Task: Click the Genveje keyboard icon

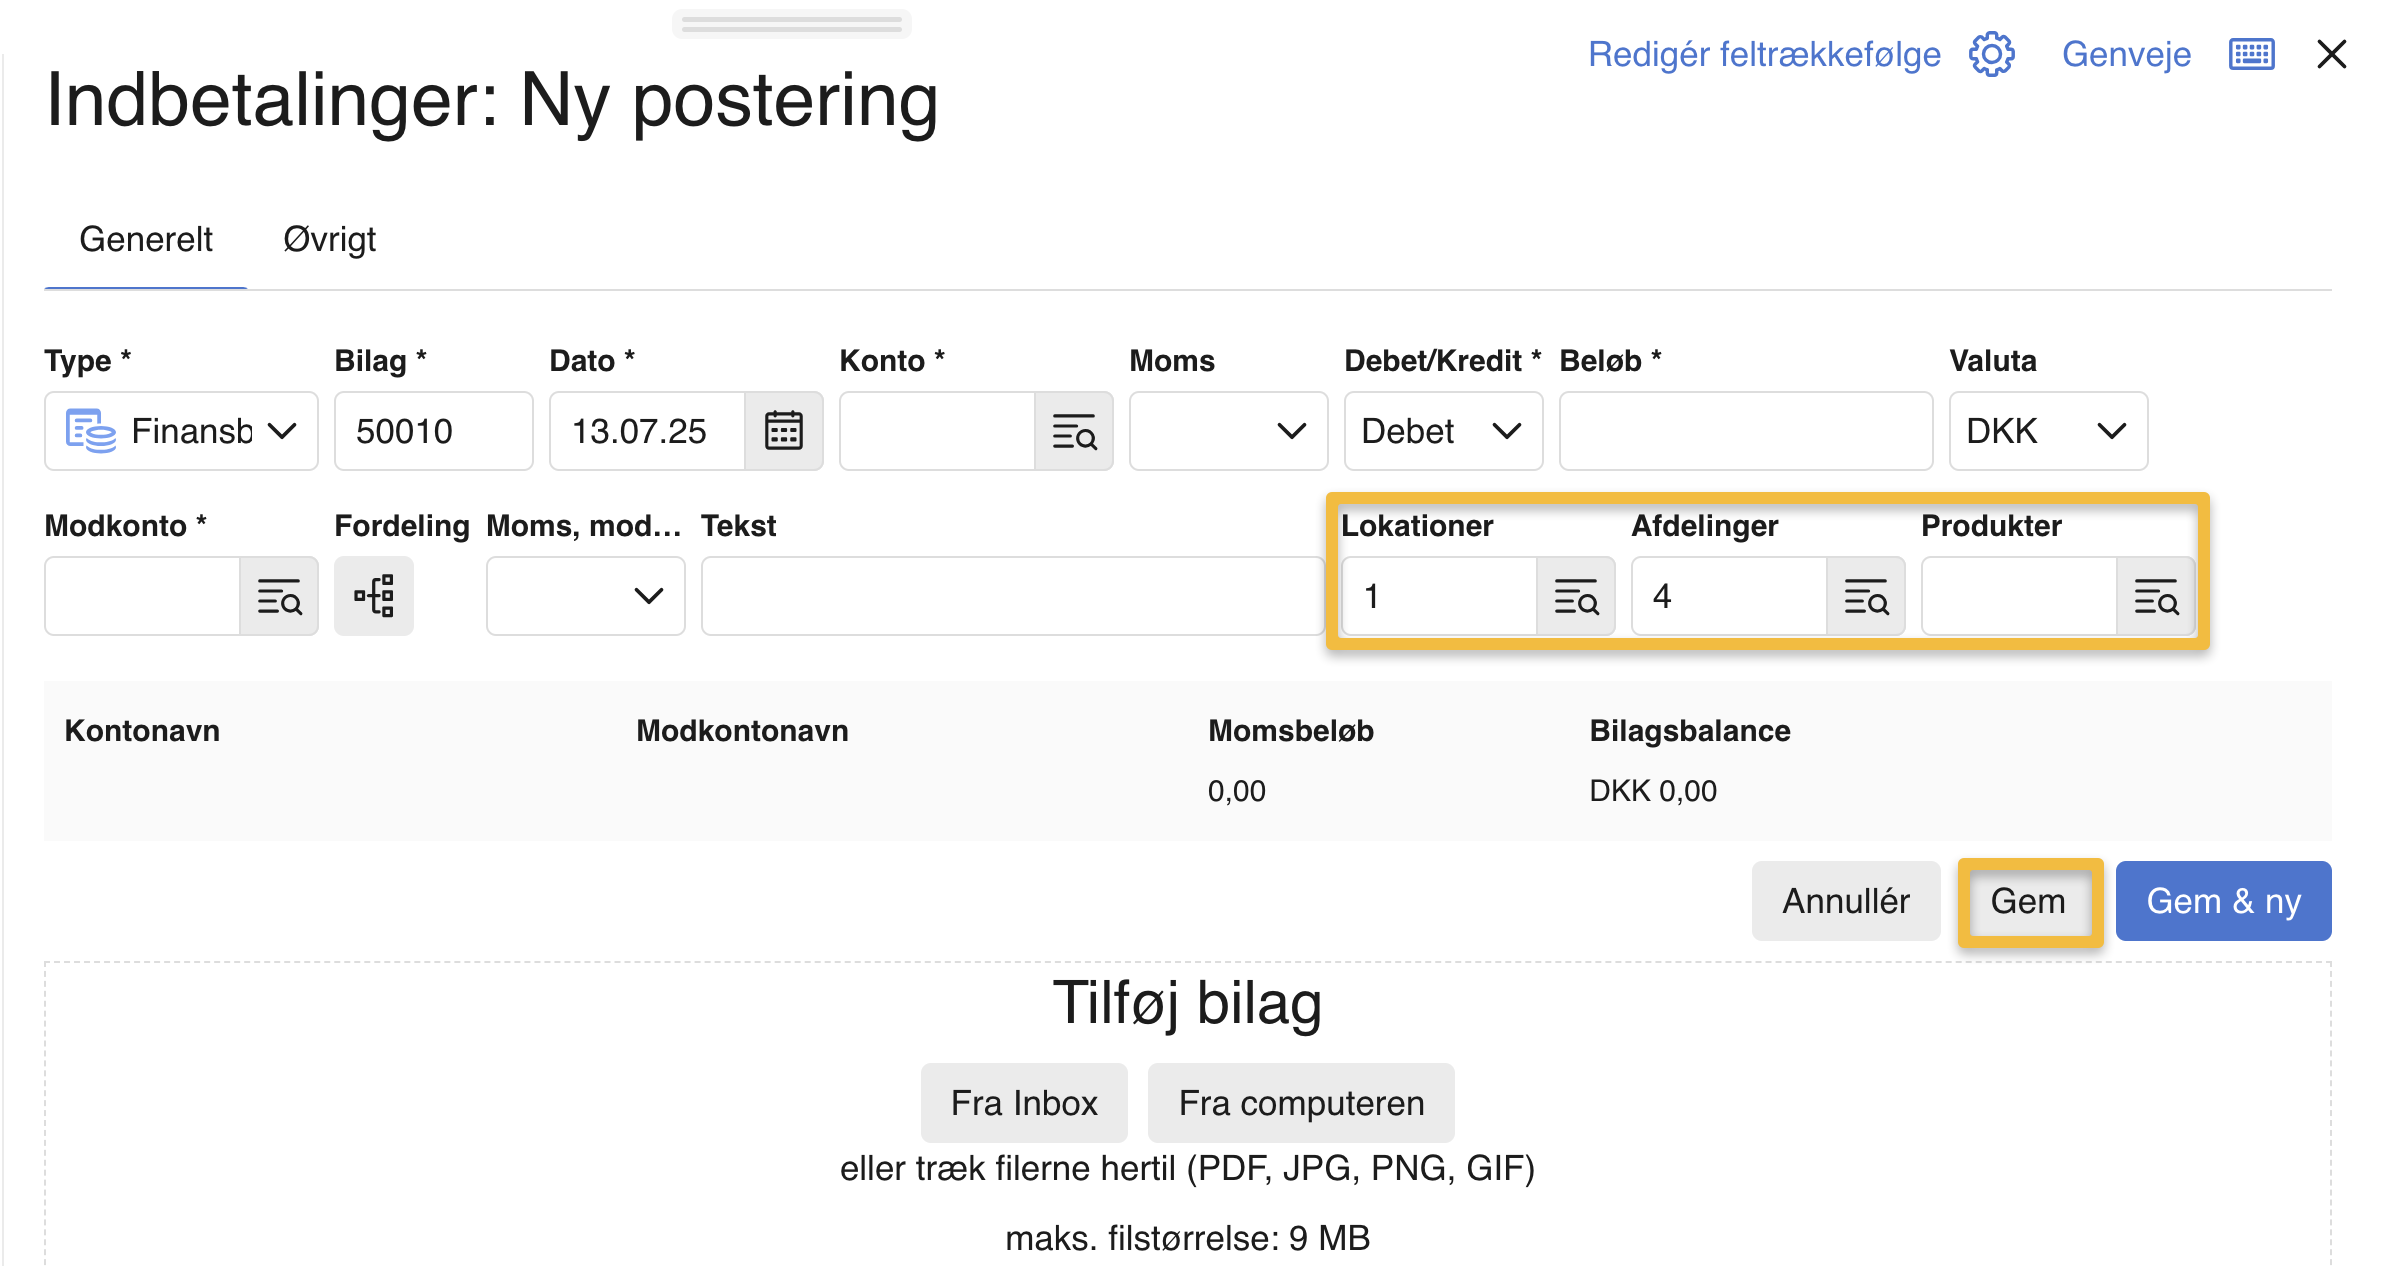Action: pos(2252,54)
